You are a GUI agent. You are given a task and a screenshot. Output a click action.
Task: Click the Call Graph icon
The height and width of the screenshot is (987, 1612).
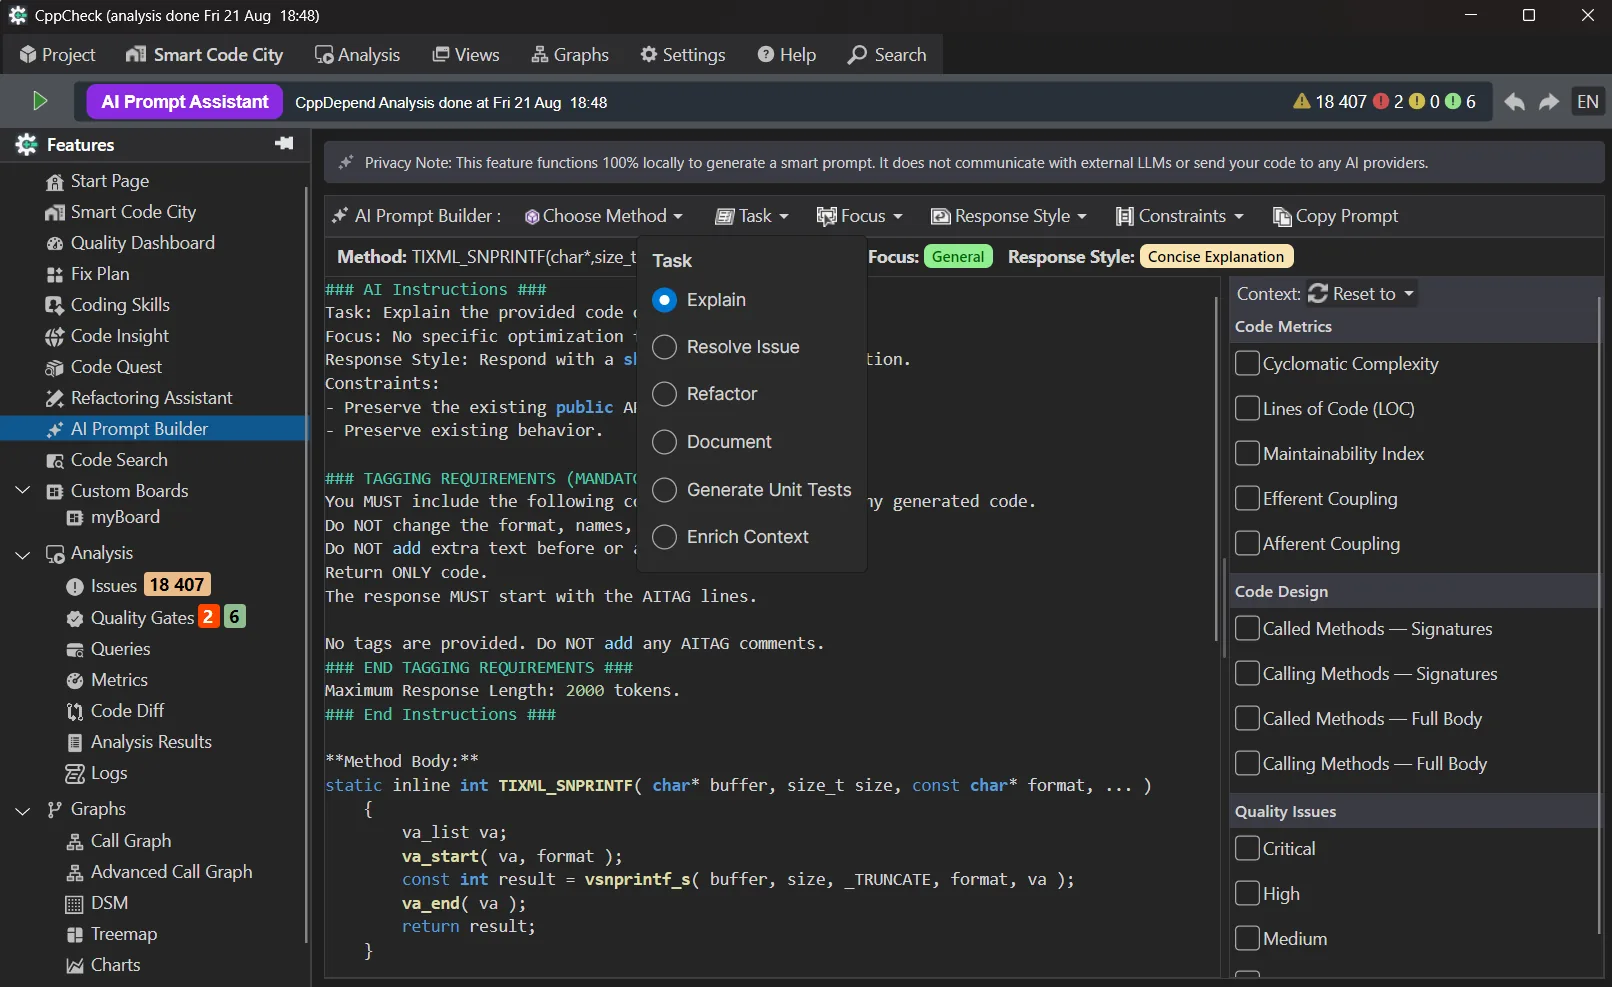pos(75,842)
